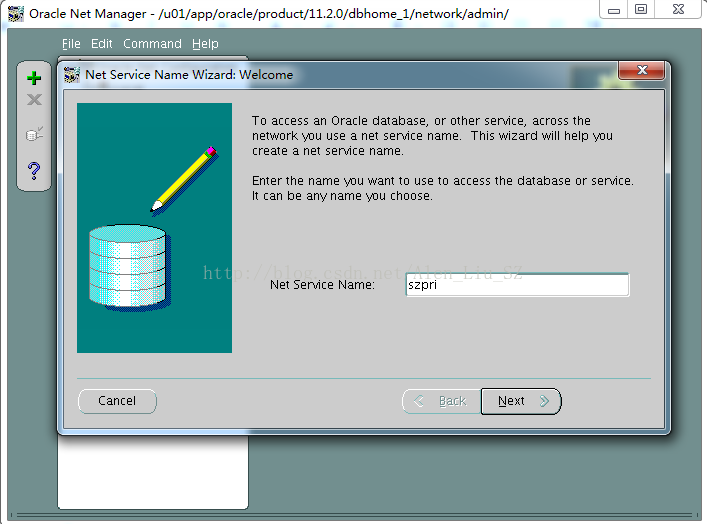
Task: Close the Oracle Net Manager main window
Action: pyautogui.click(x=678, y=9)
